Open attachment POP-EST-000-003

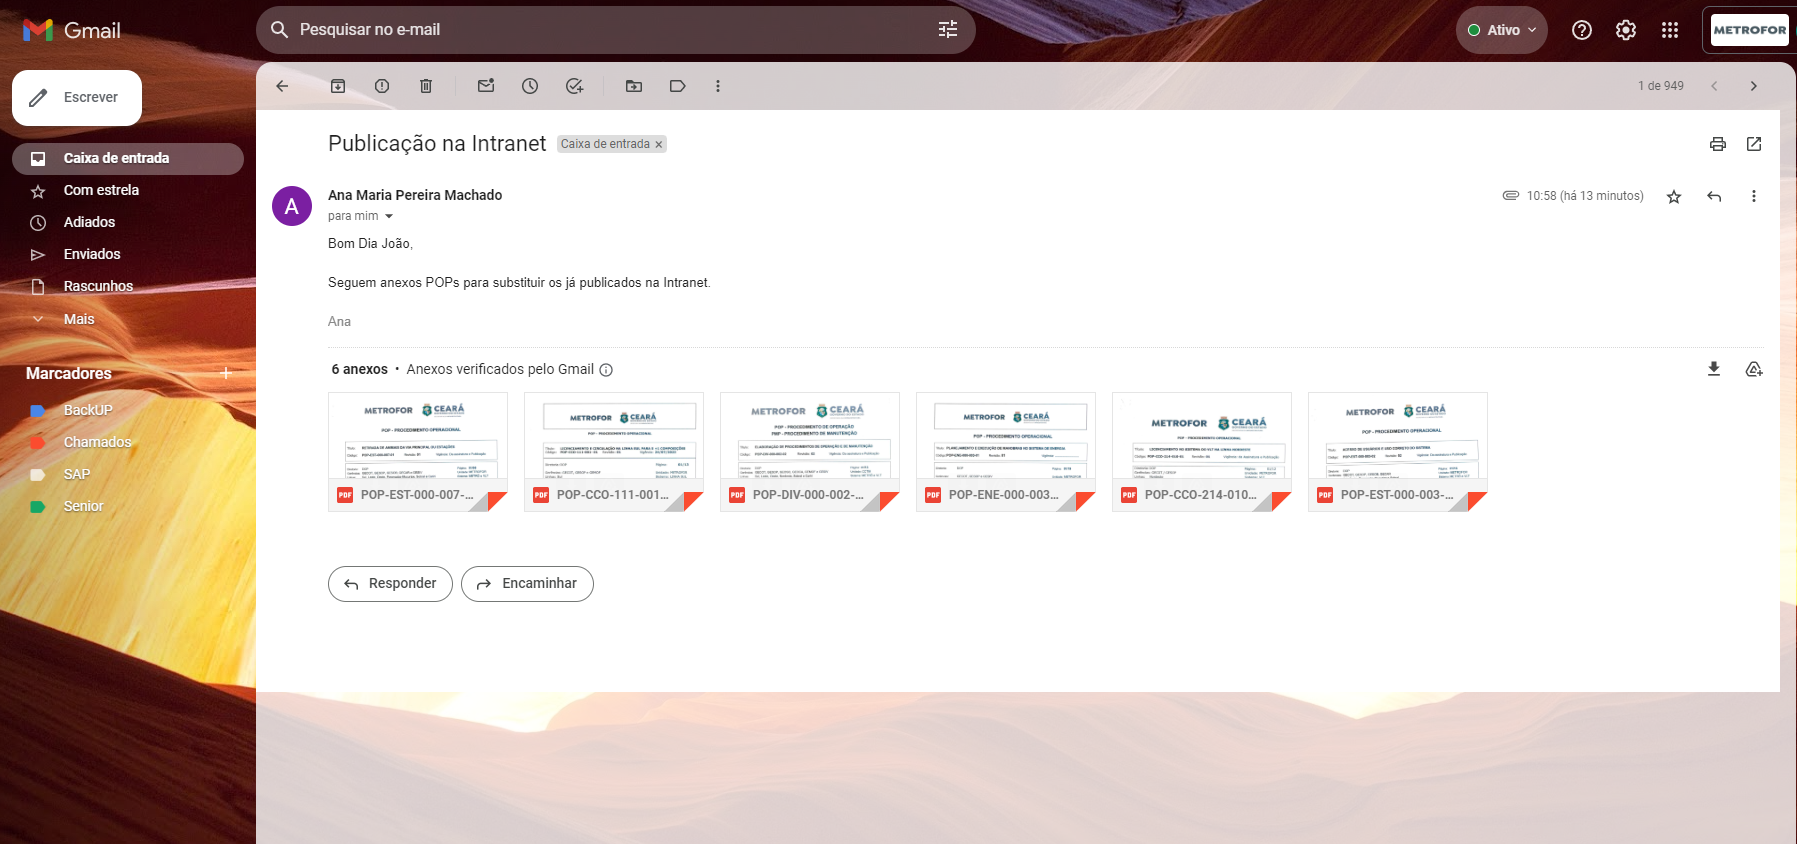pyautogui.click(x=1398, y=452)
